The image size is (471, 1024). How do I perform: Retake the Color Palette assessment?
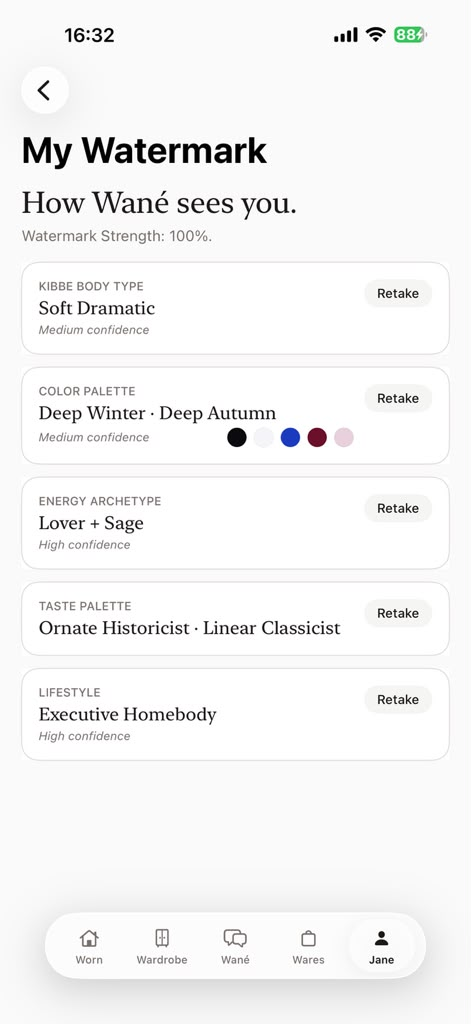[398, 398]
